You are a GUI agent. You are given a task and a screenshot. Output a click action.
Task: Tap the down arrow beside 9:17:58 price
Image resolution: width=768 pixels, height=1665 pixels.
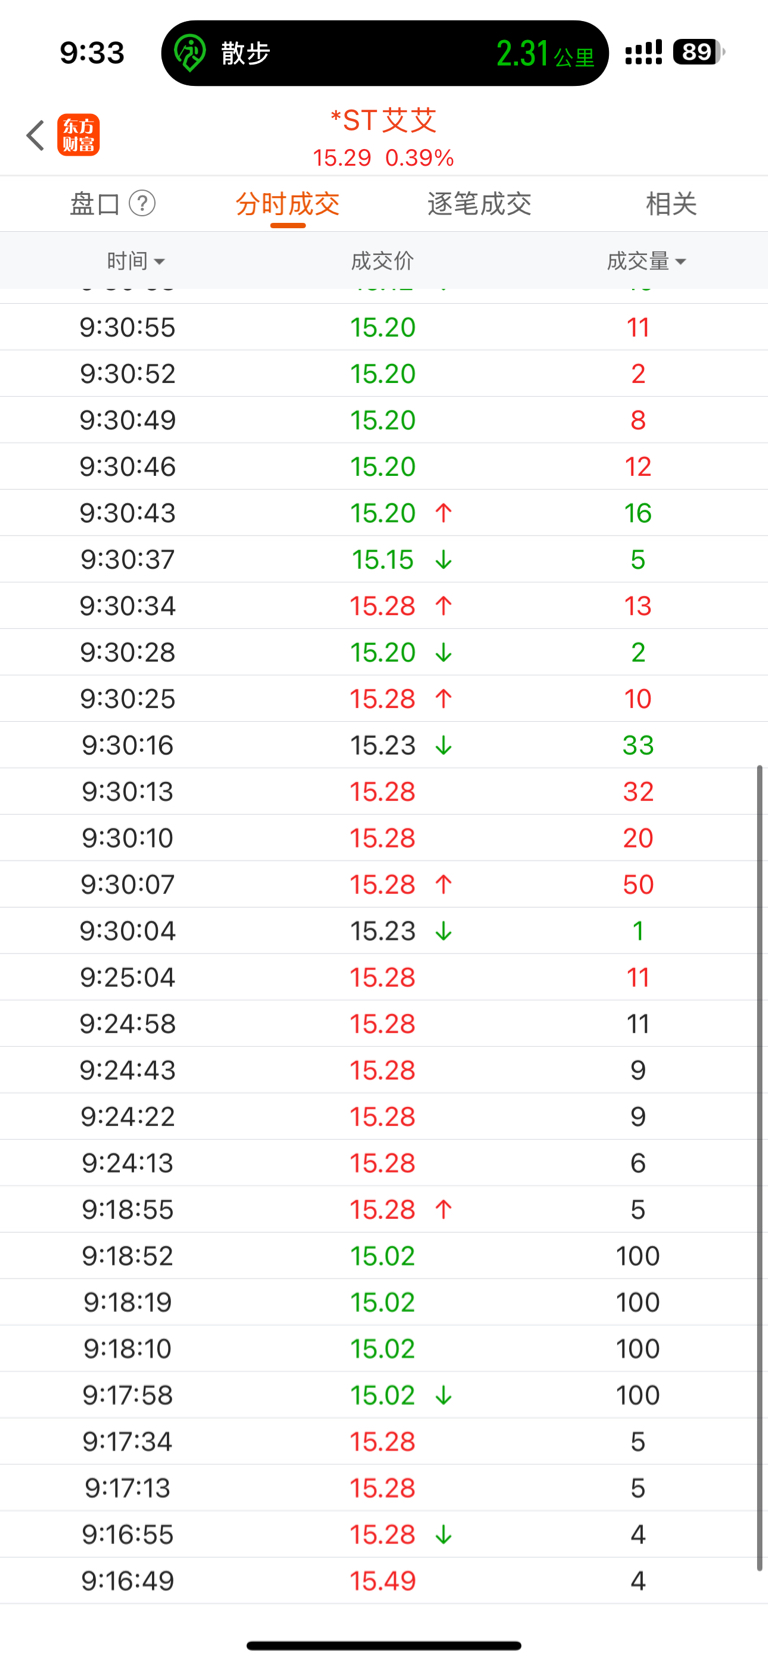tap(444, 1395)
